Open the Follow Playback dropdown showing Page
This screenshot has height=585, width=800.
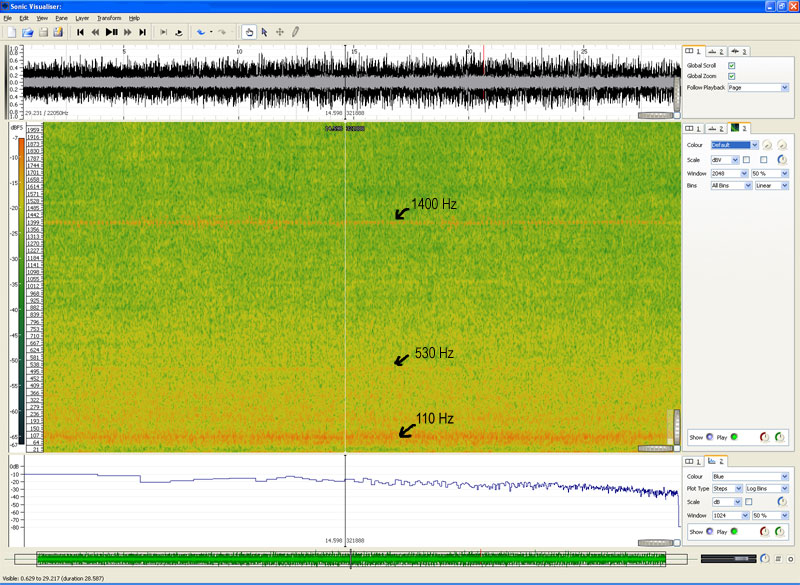tap(758, 88)
